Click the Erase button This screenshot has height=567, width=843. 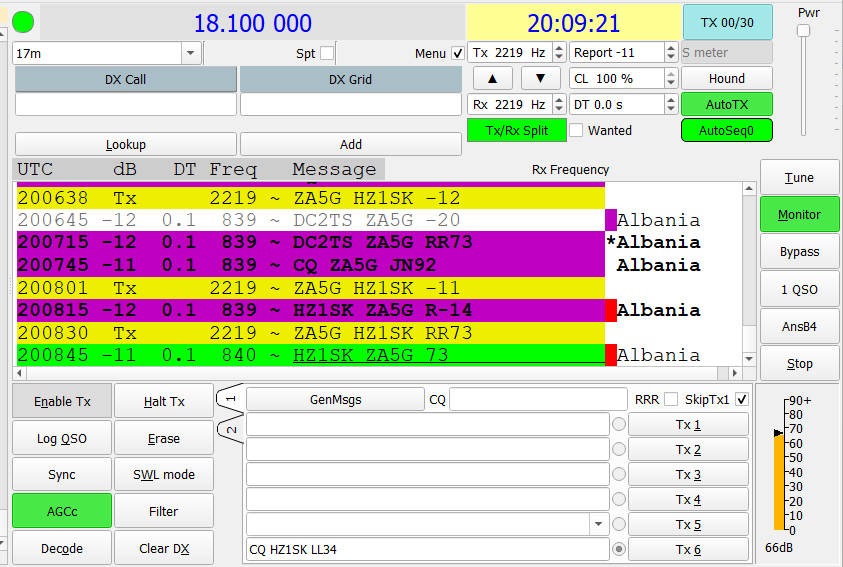pos(164,438)
